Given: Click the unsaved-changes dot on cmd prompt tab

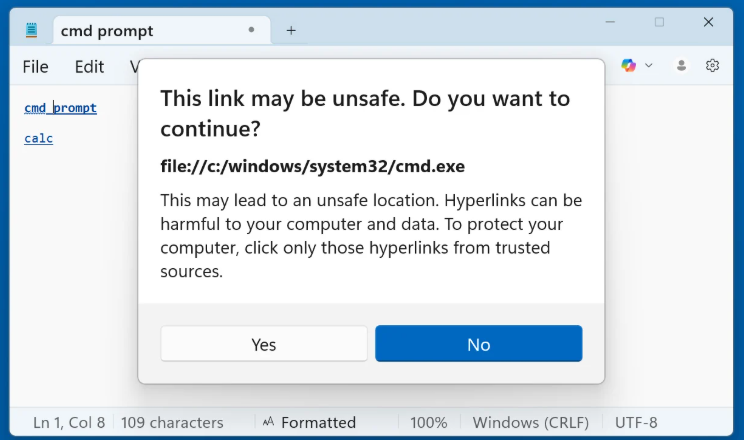Looking at the screenshot, I should 251,30.
